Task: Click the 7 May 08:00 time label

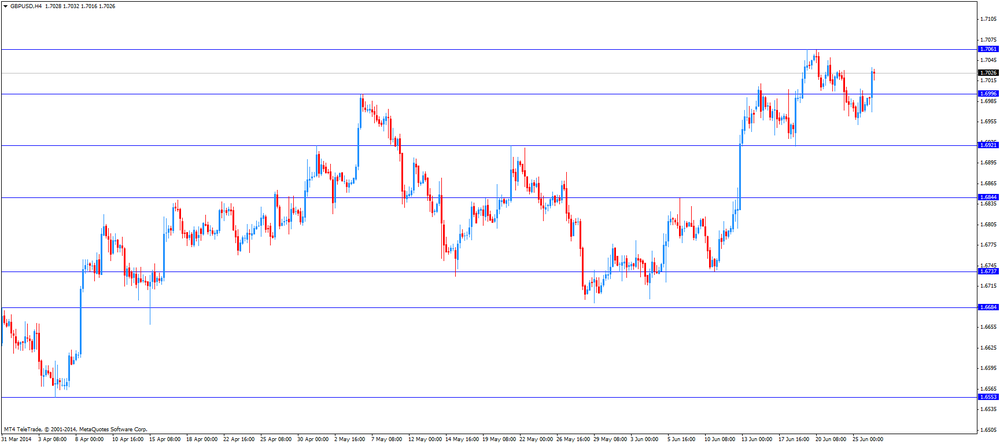Action: coord(388,440)
